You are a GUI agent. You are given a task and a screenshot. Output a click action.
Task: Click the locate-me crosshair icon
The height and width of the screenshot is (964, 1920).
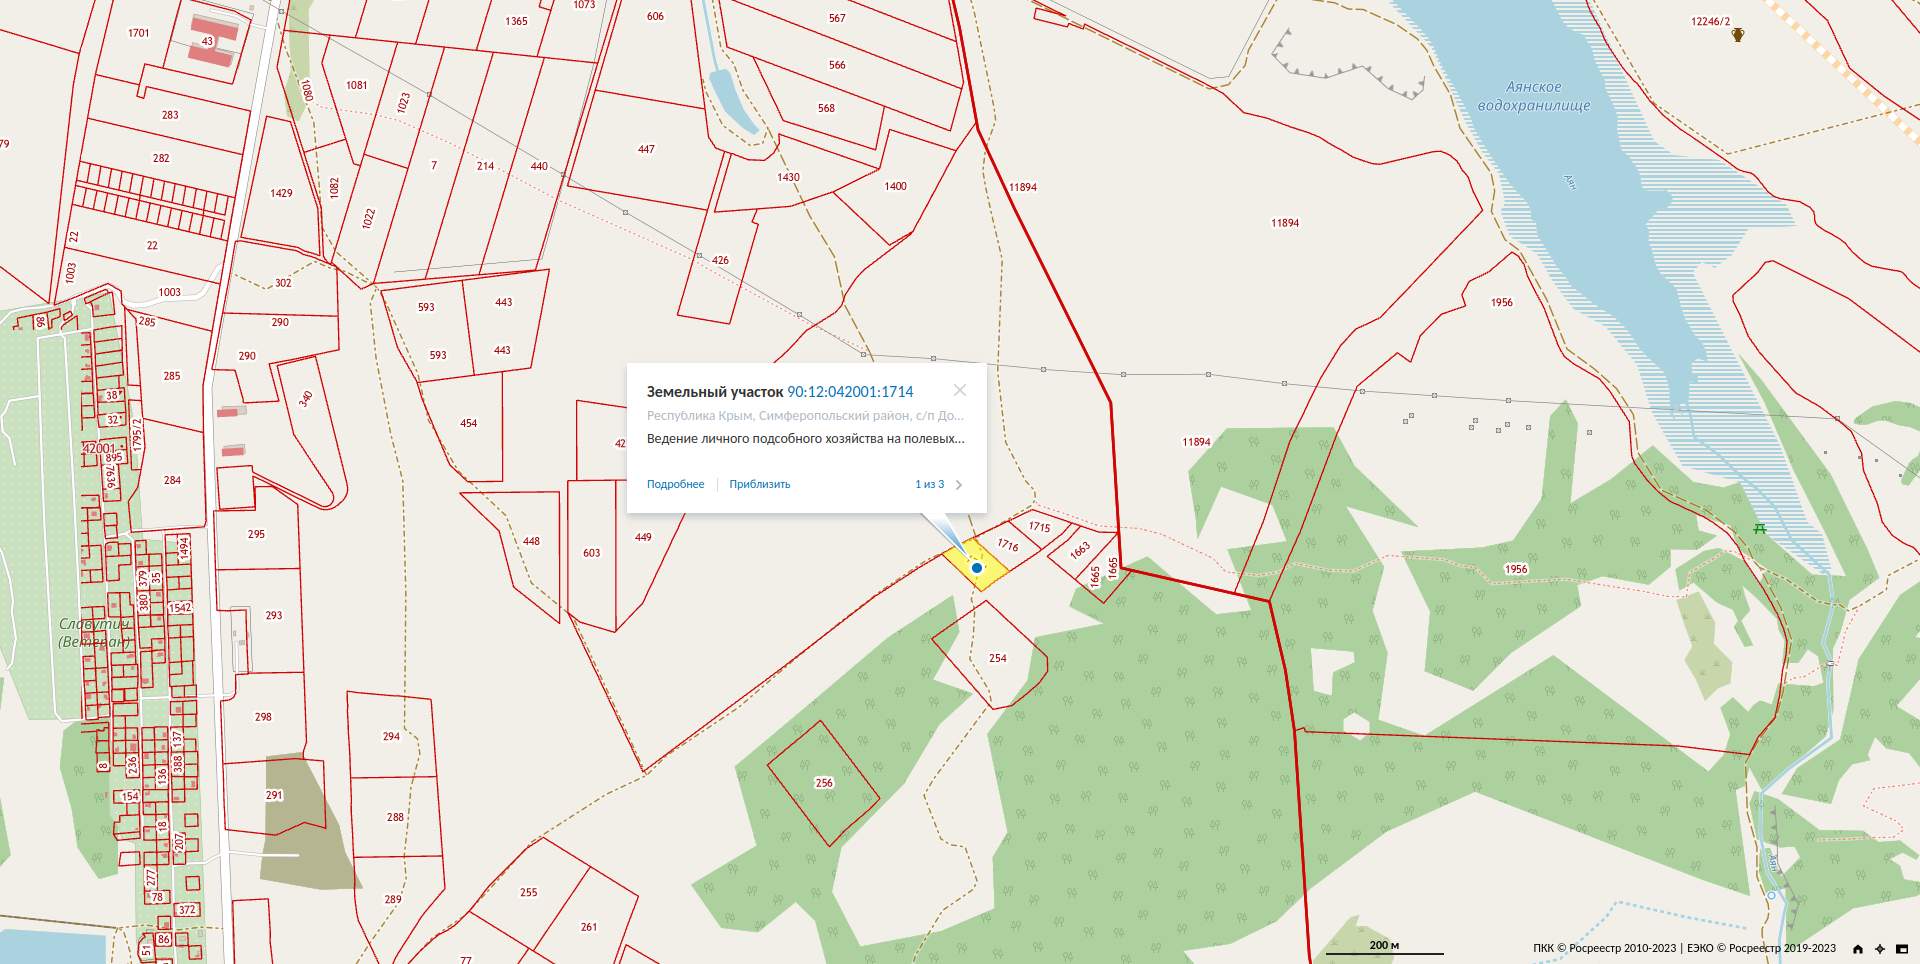tap(1880, 949)
